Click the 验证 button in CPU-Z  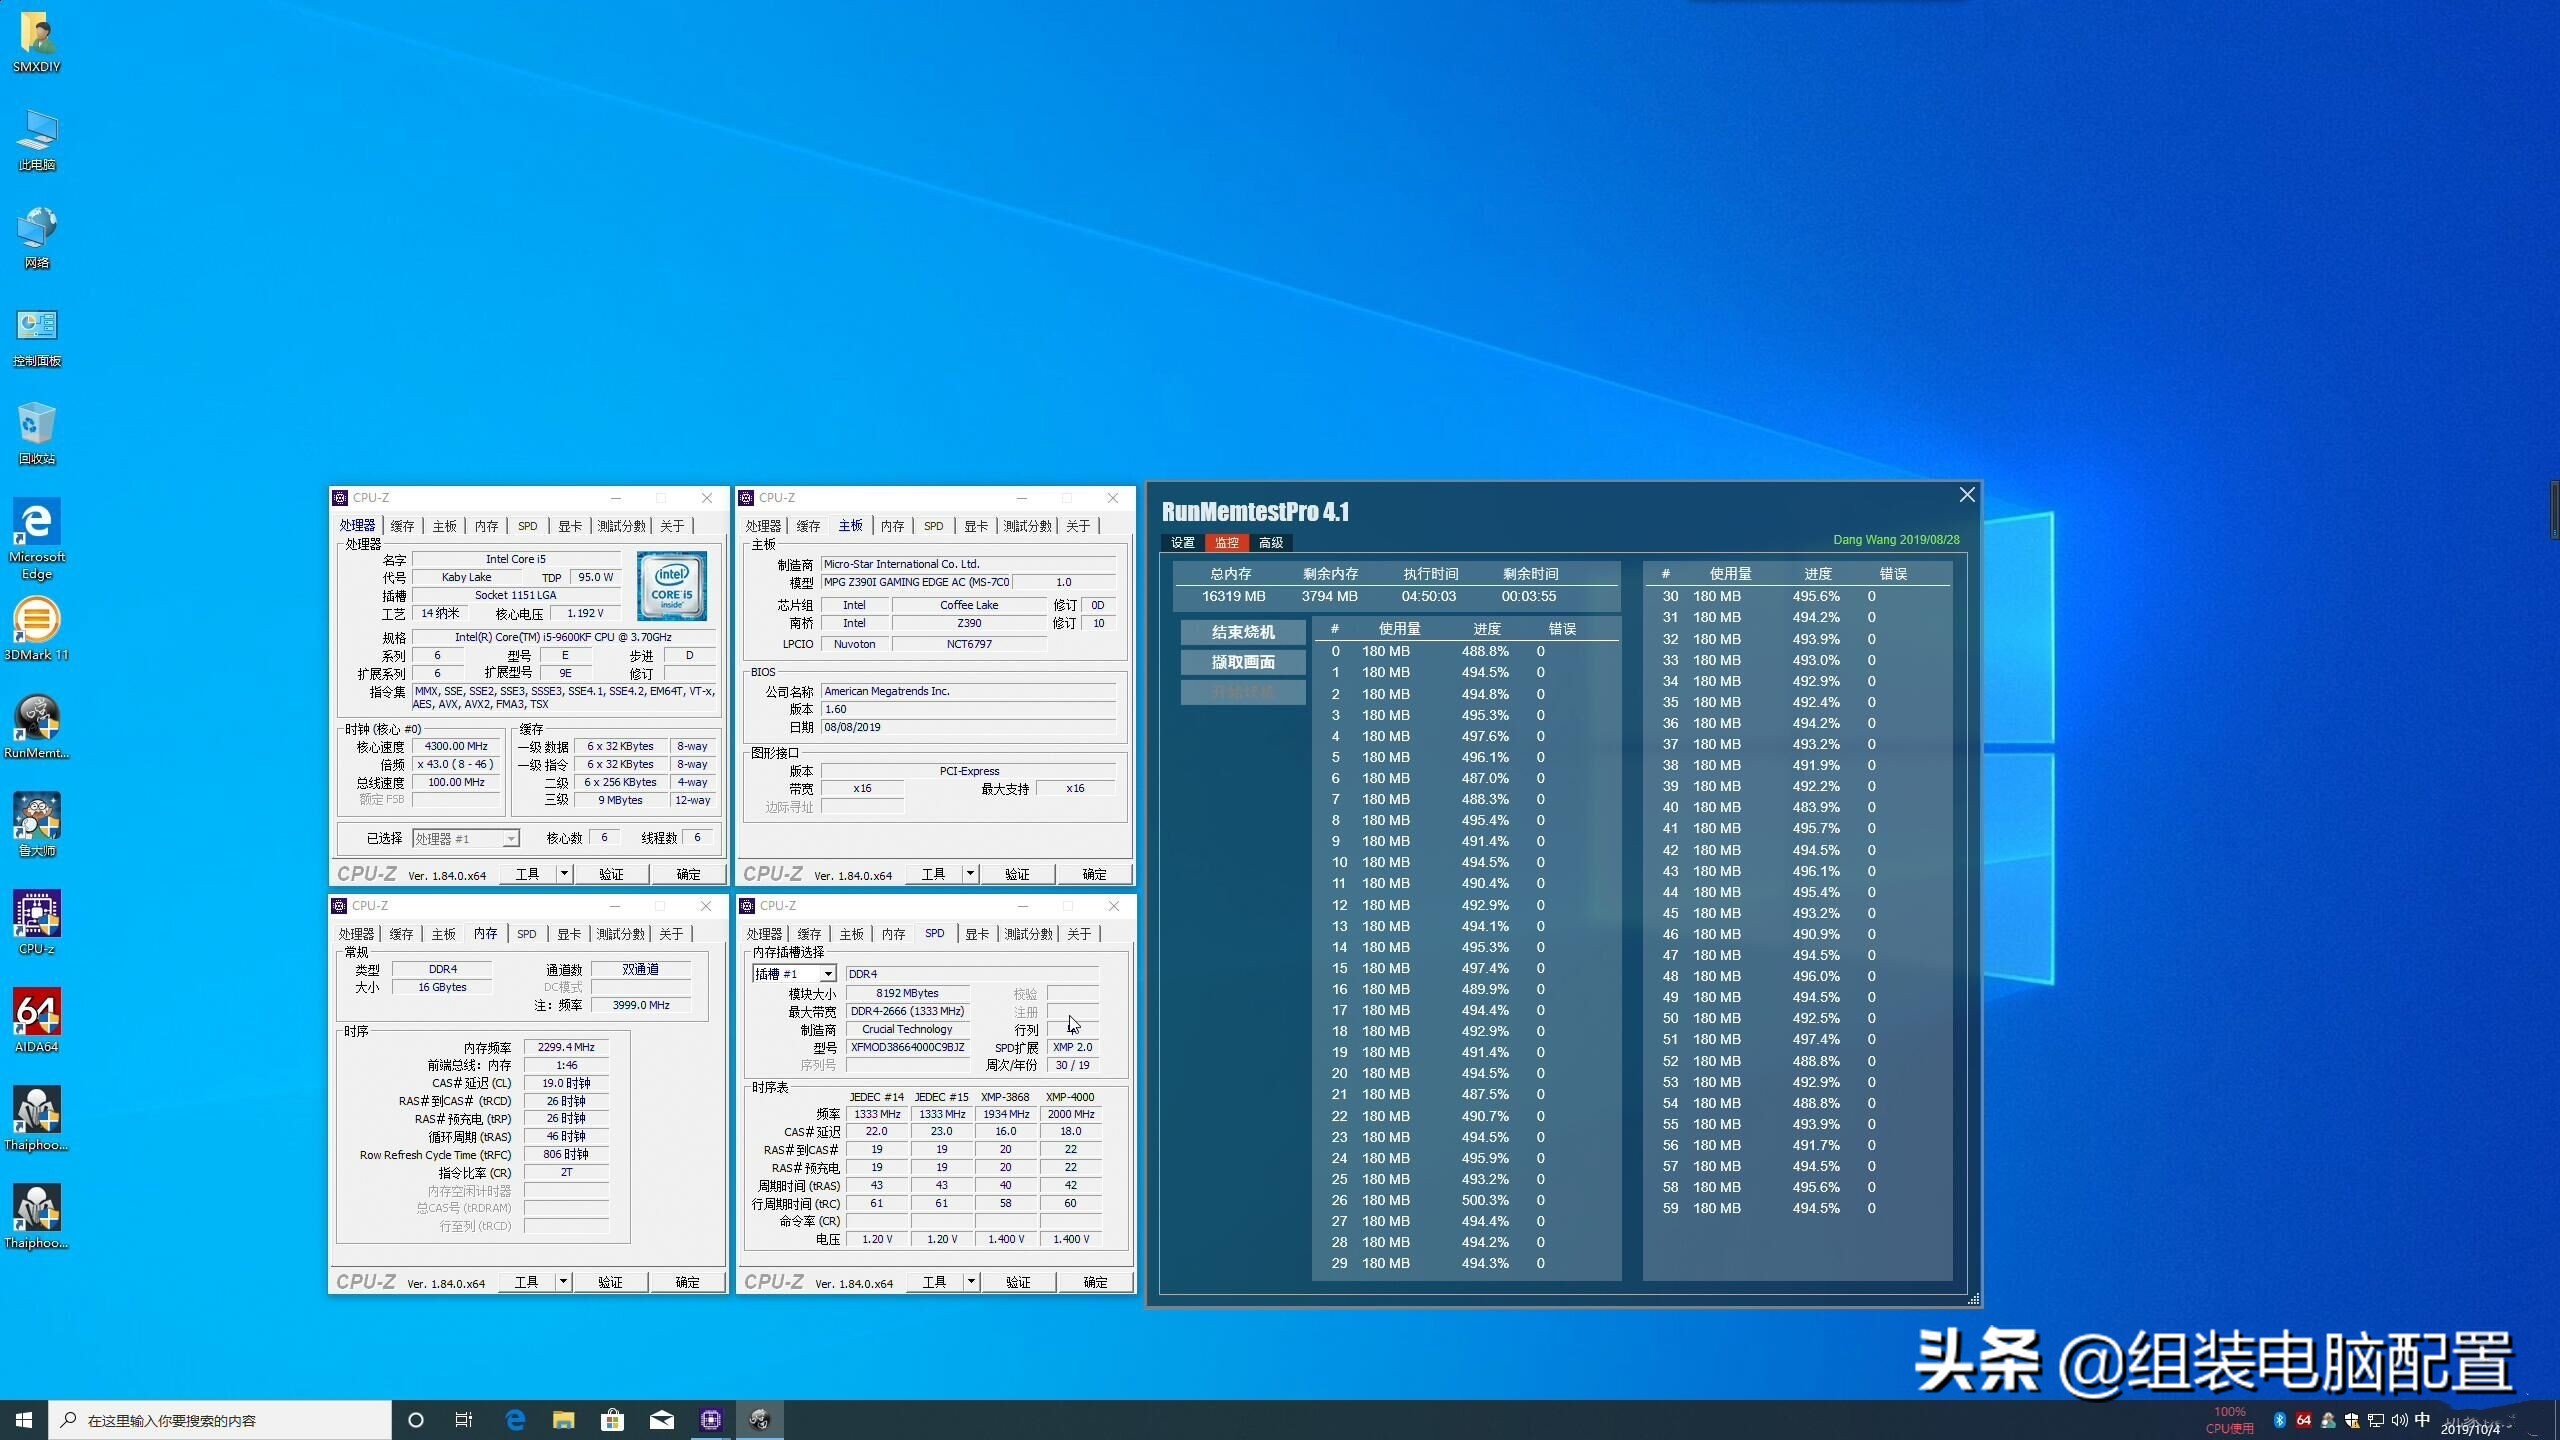pyautogui.click(x=611, y=873)
